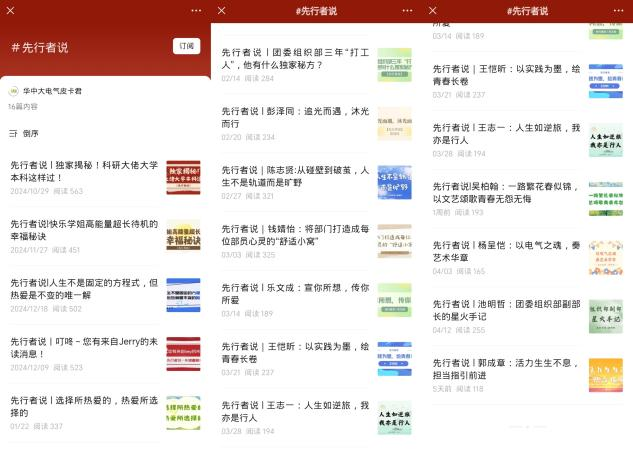The height and width of the screenshot is (449, 633).
Task: Open the 叮咚 Jerry 未读消息 article
Action: coord(84,347)
